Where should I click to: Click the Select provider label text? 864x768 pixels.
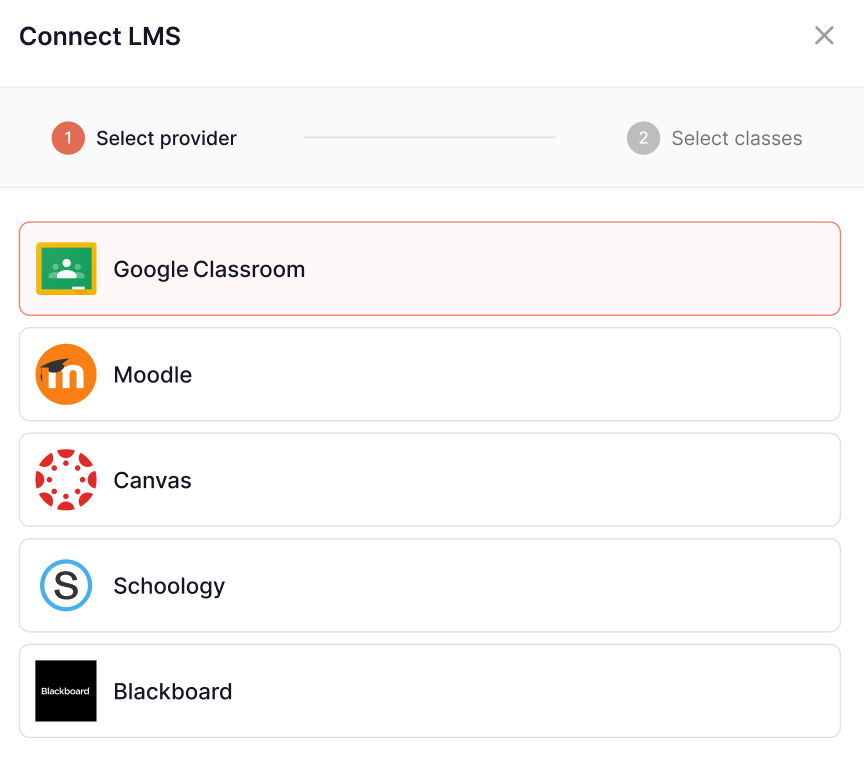click(165, 138)
